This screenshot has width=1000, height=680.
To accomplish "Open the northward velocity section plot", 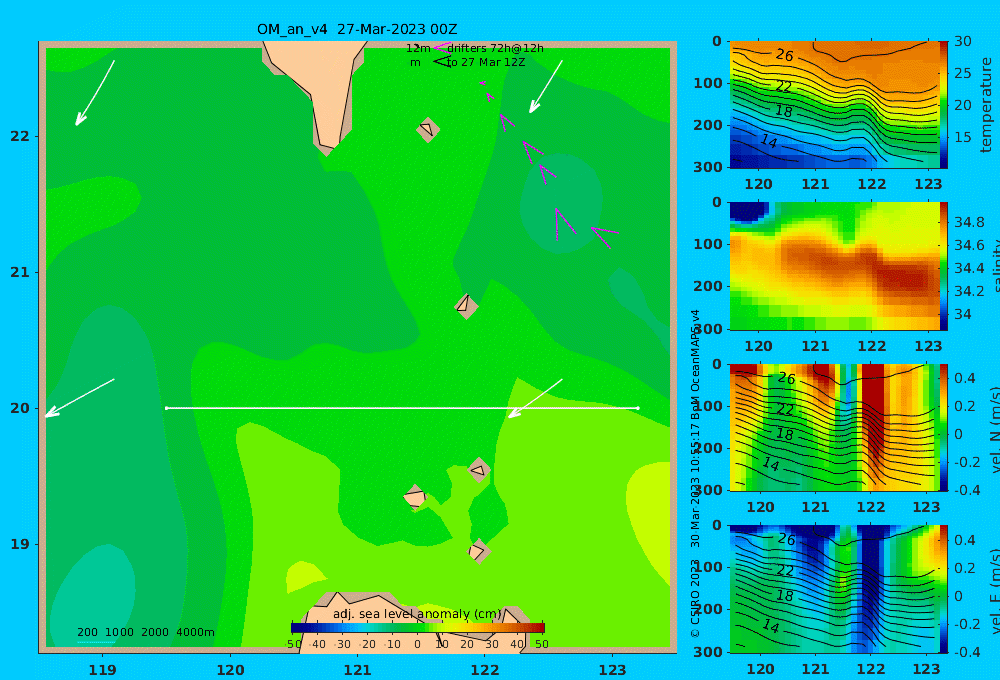I will coord(834,427).
